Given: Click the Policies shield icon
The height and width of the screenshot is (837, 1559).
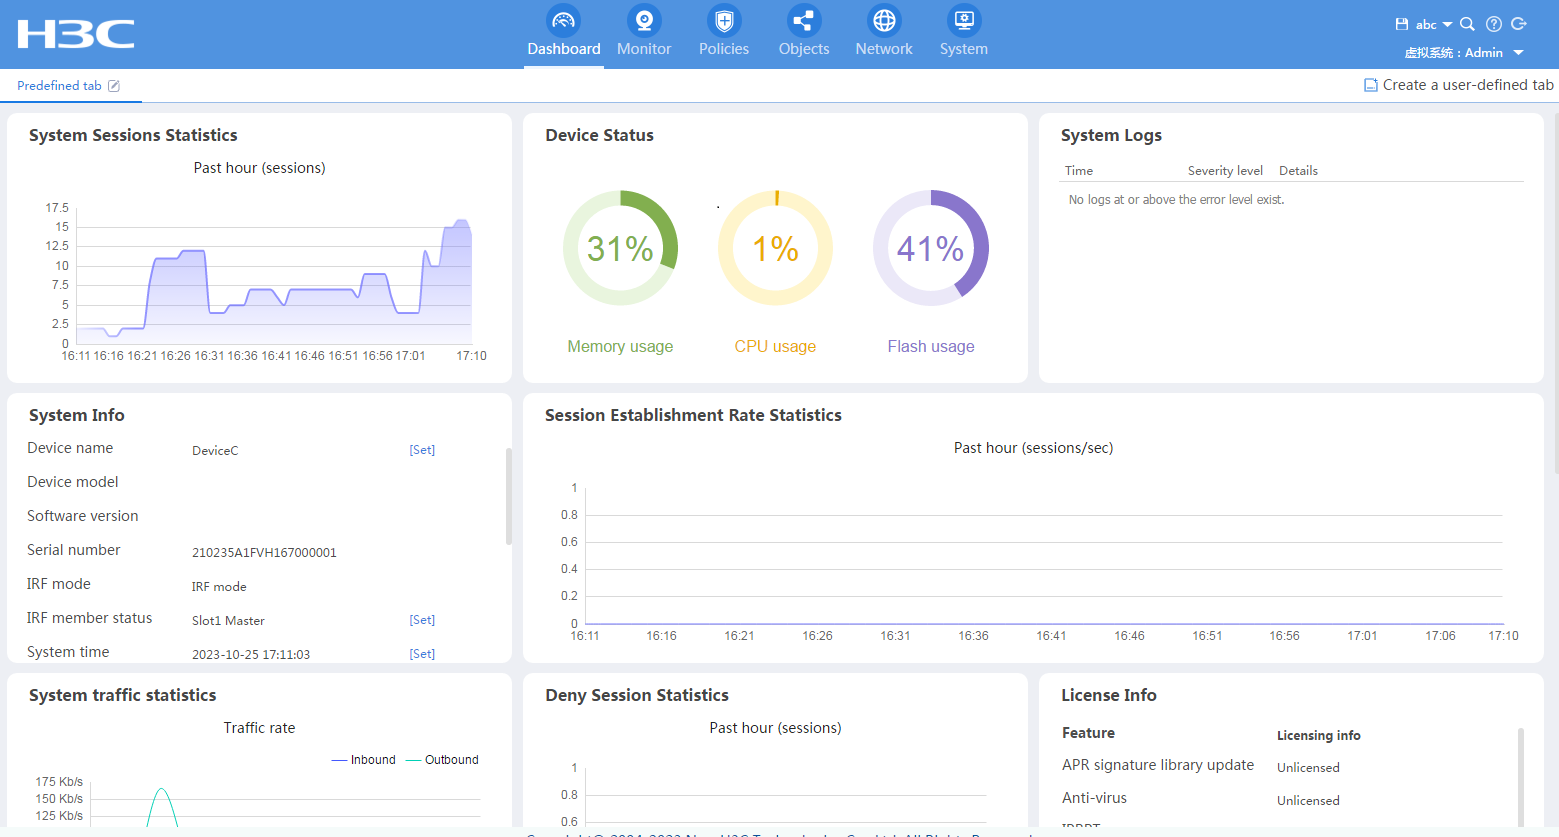Looking at the screenshot, I should pos(724,21).
